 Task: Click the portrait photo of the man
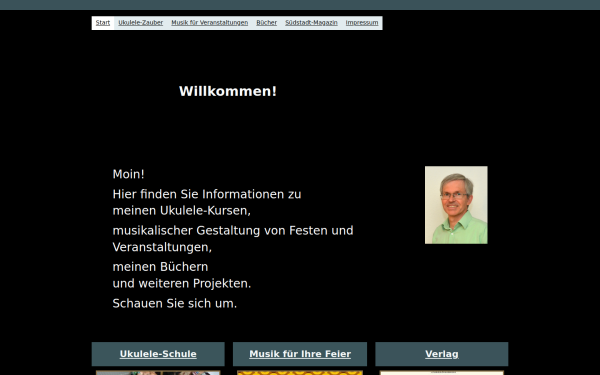(456, 205)
